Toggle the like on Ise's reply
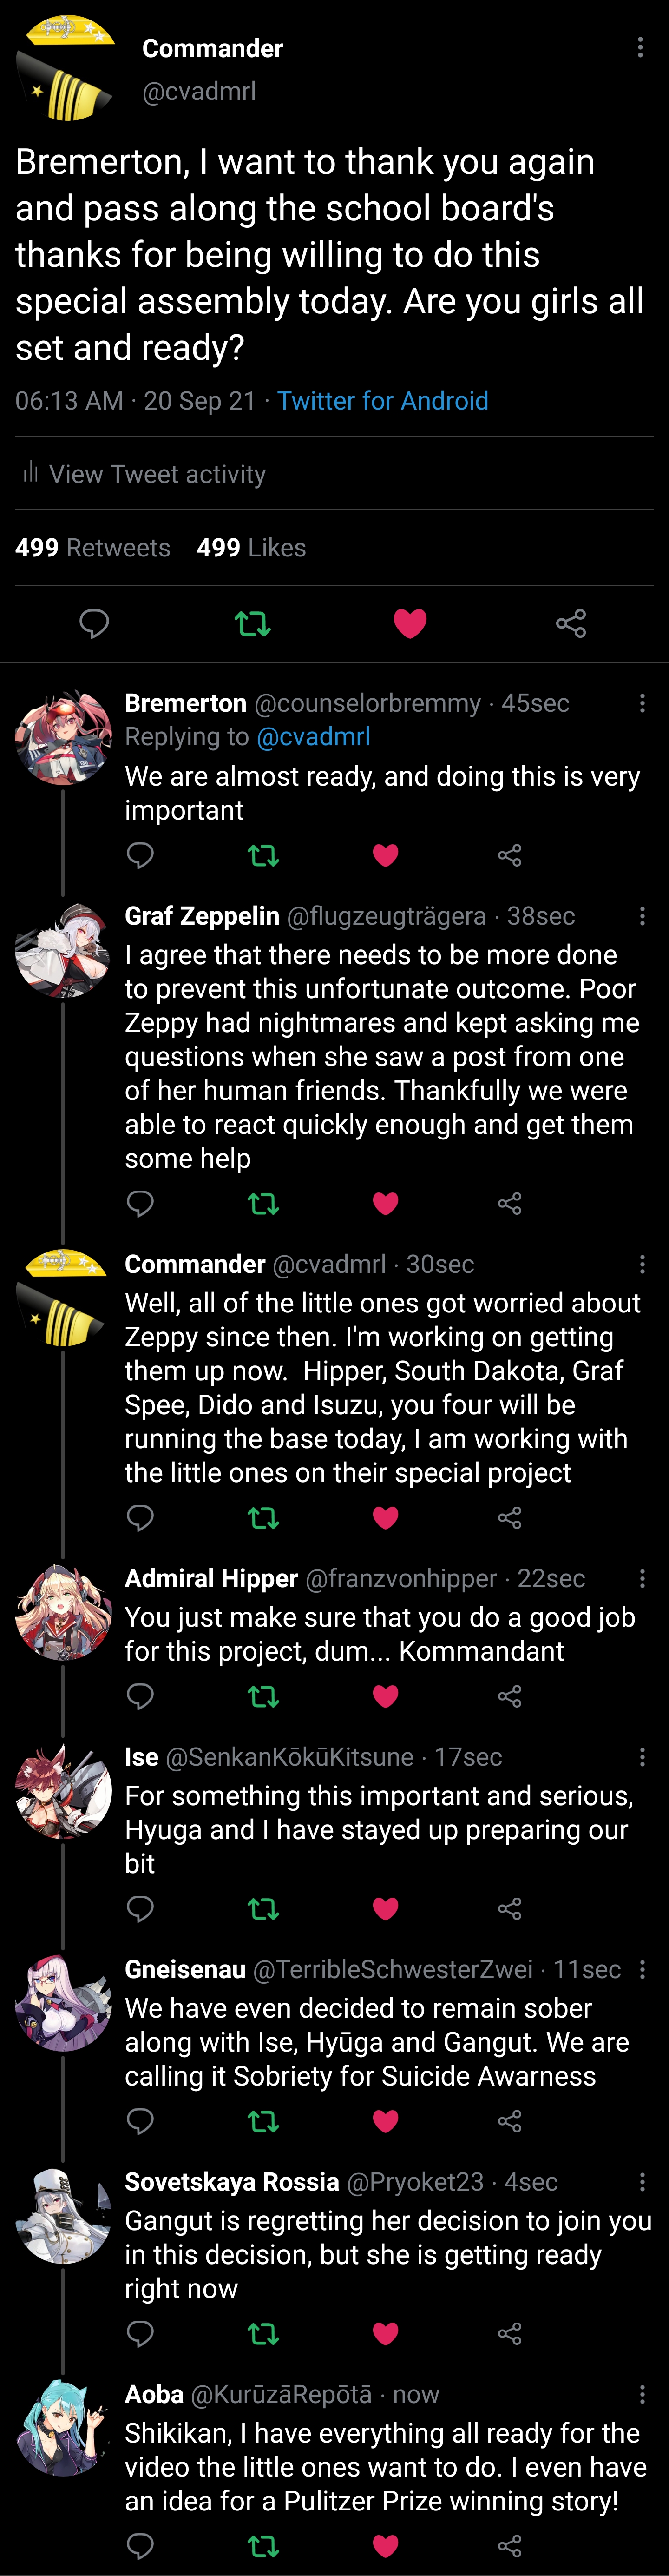Viewport: 669px width, 2576px height. click(386, 1909)
